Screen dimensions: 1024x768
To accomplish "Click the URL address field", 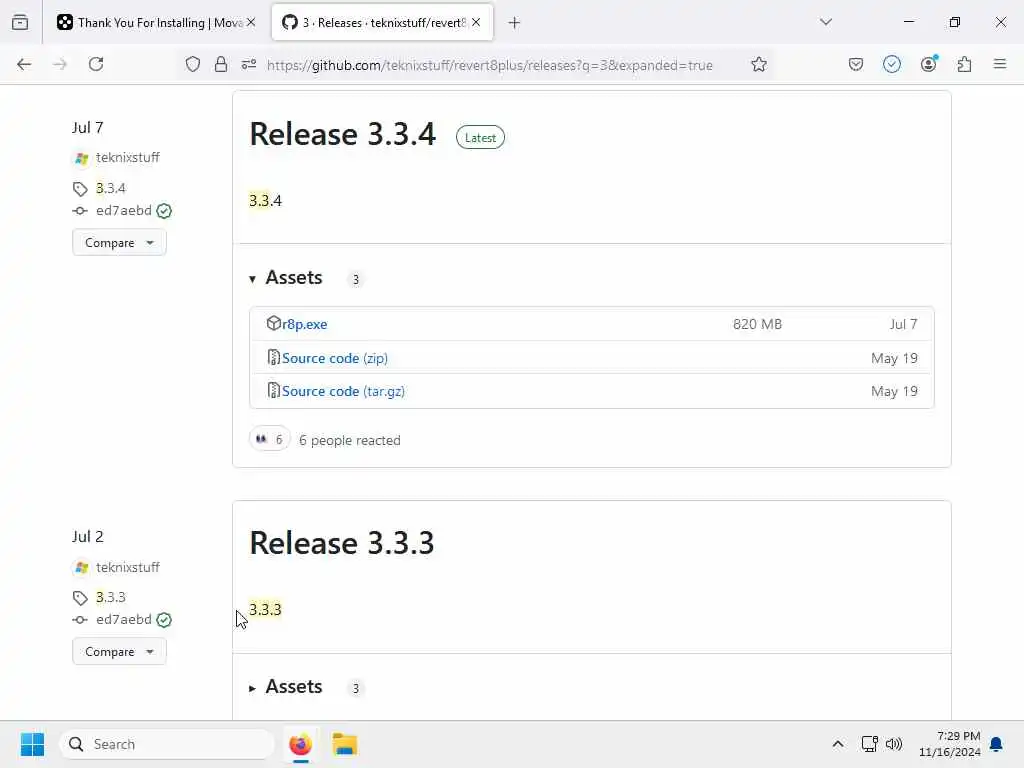I will (x=489, y=65).
